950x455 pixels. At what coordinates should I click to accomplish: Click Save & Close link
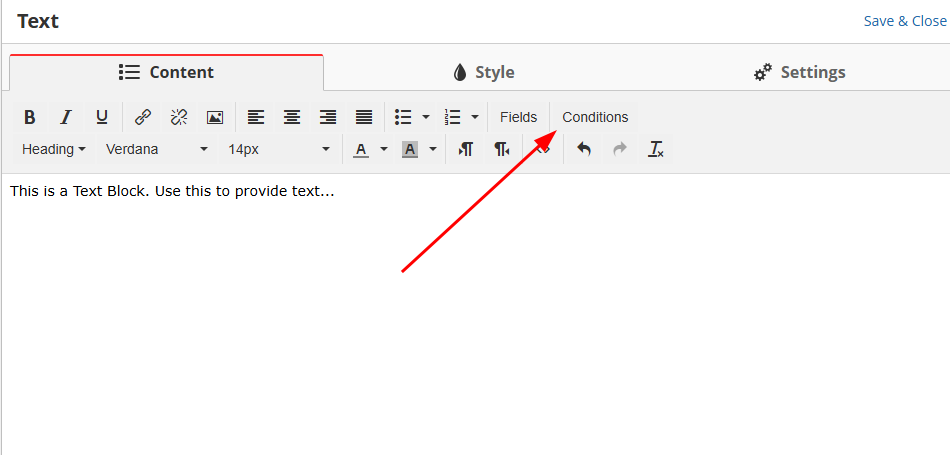point(905,21)
